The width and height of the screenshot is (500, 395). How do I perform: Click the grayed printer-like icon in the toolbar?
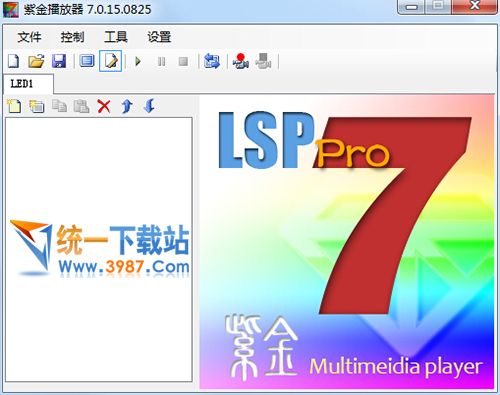[263, 61]
